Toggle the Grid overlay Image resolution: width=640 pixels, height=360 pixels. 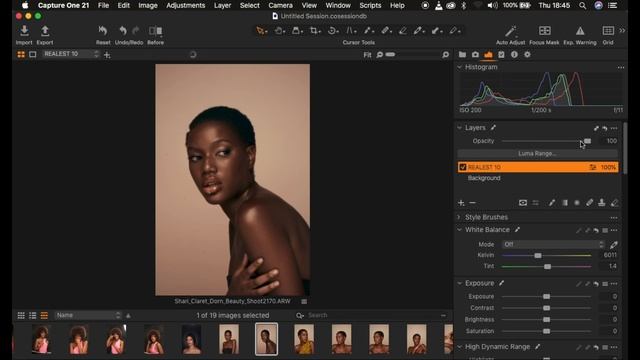point(608,31)
